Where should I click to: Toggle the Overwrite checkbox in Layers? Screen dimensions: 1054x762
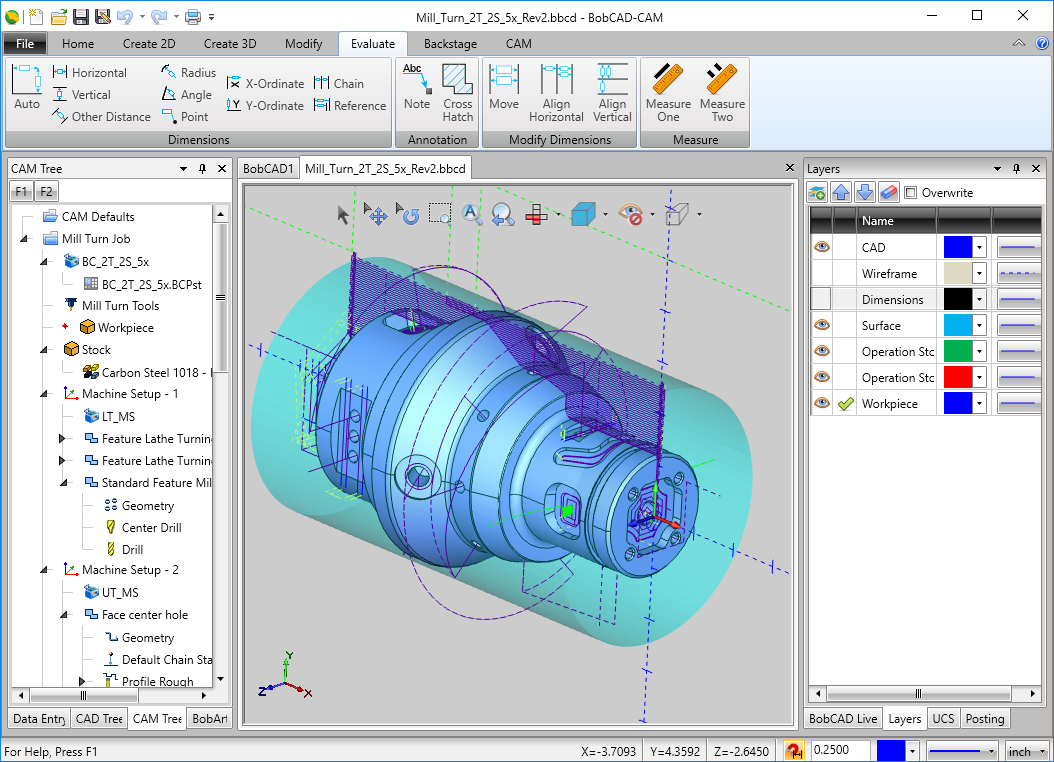pyautogui.click(x=910, y=193)
